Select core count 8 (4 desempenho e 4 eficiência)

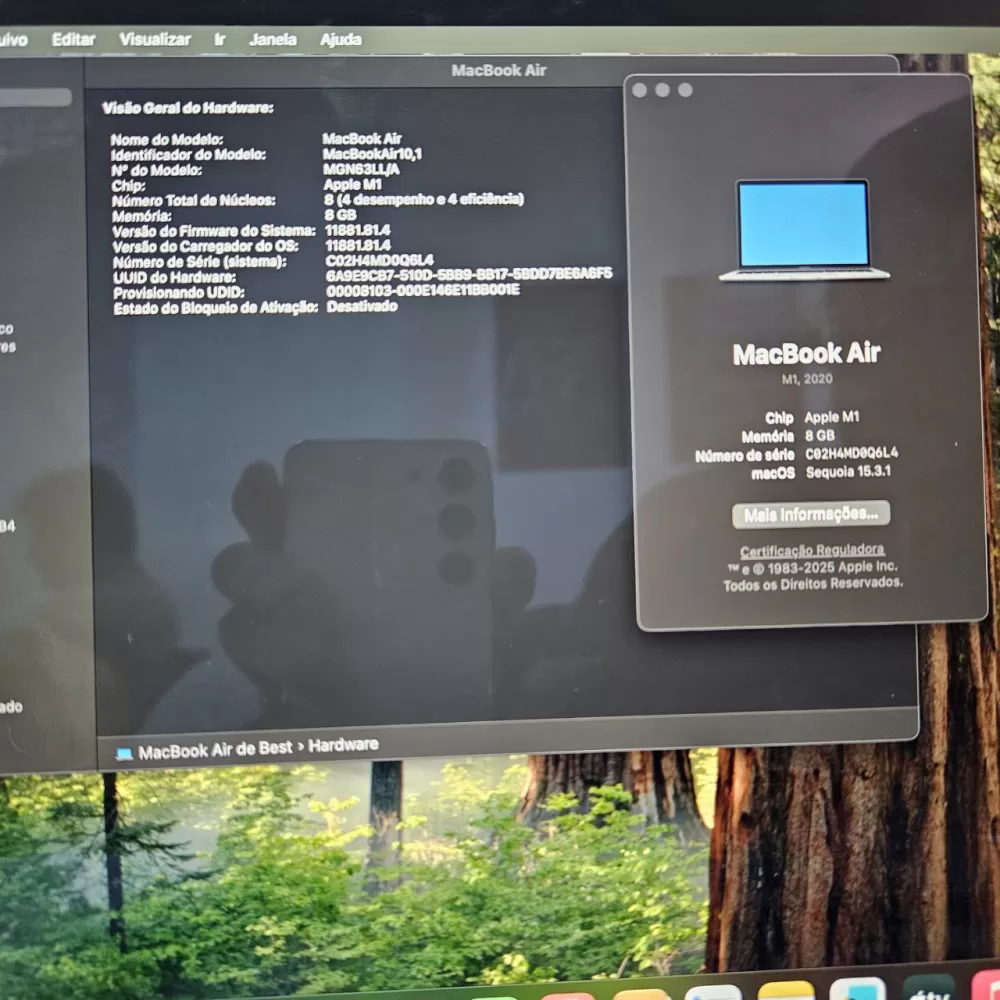point(423,199)
